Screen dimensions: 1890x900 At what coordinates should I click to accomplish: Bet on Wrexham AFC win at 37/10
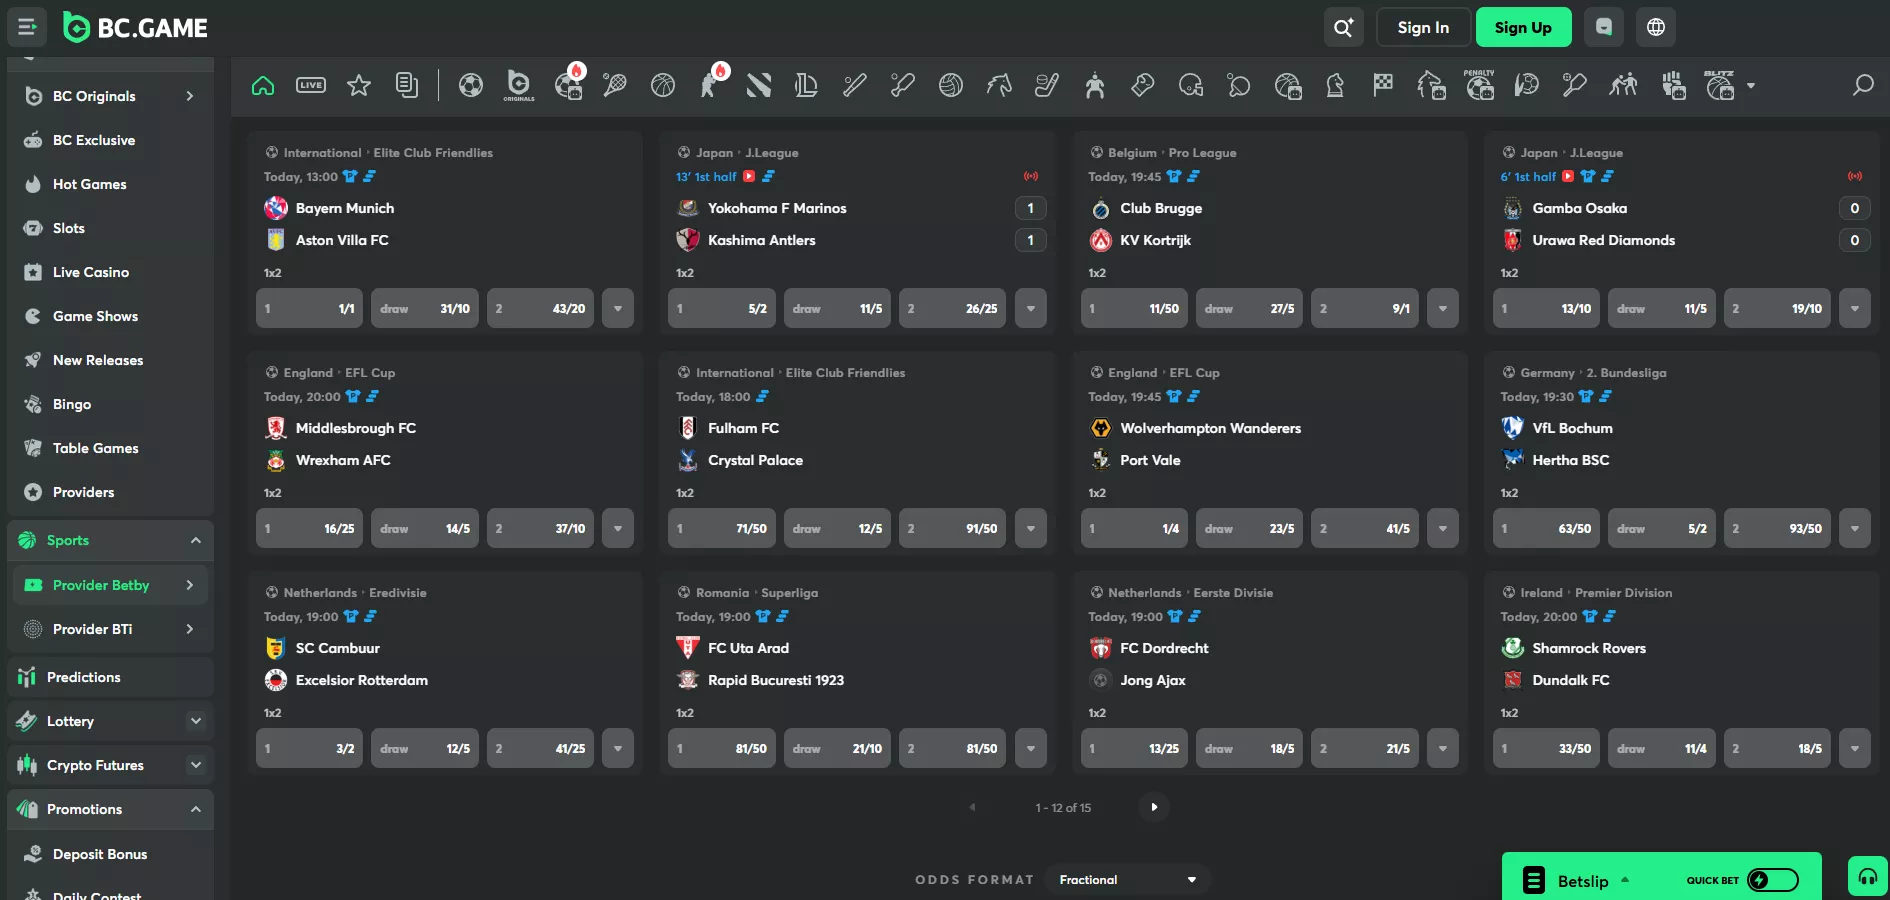541,529
